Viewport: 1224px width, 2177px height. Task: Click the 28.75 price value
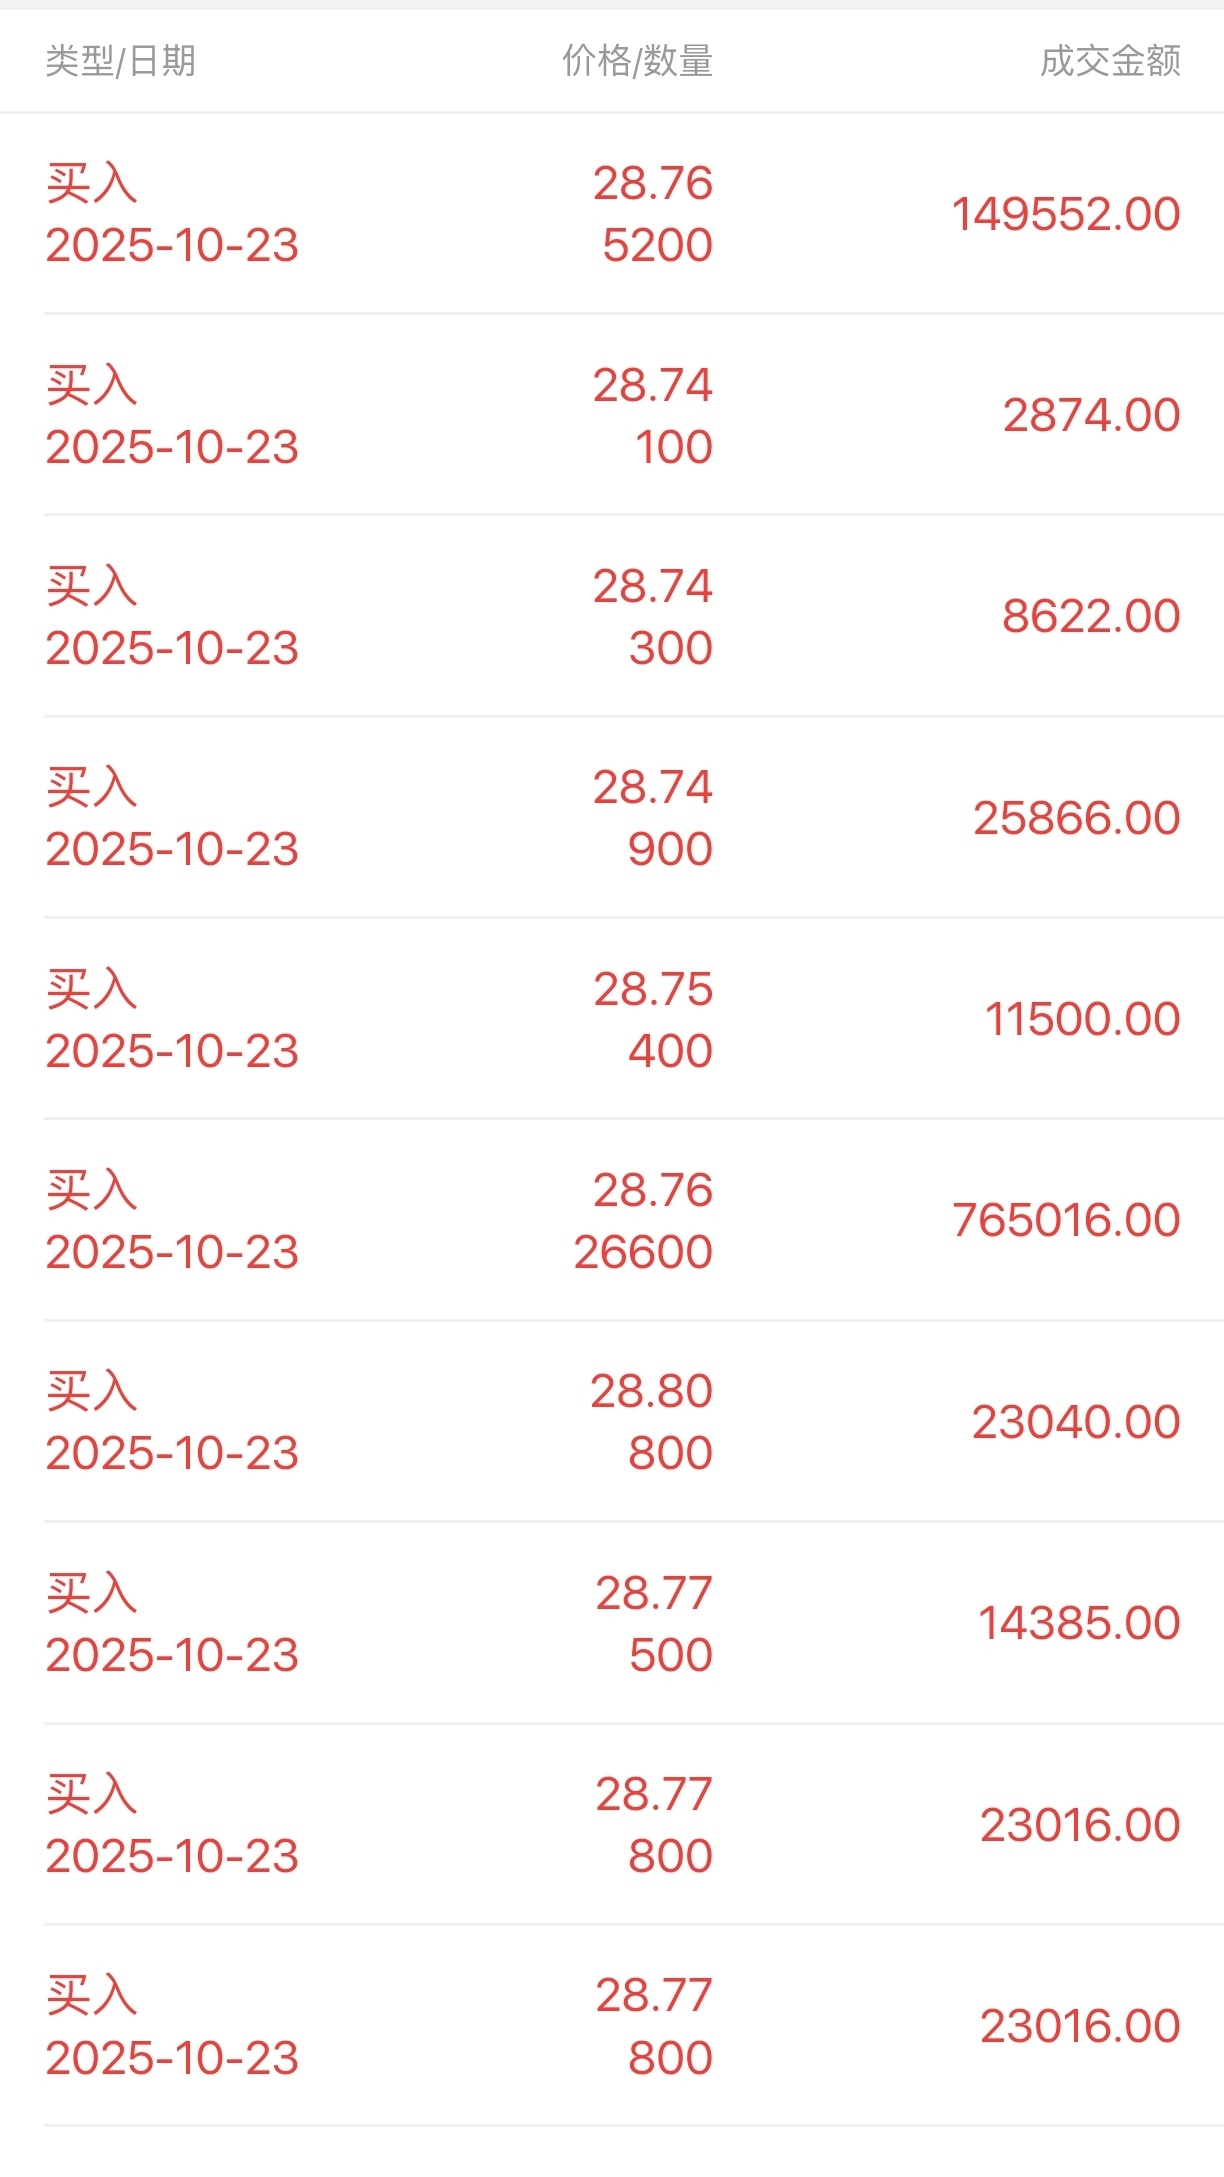coord(653,989)
